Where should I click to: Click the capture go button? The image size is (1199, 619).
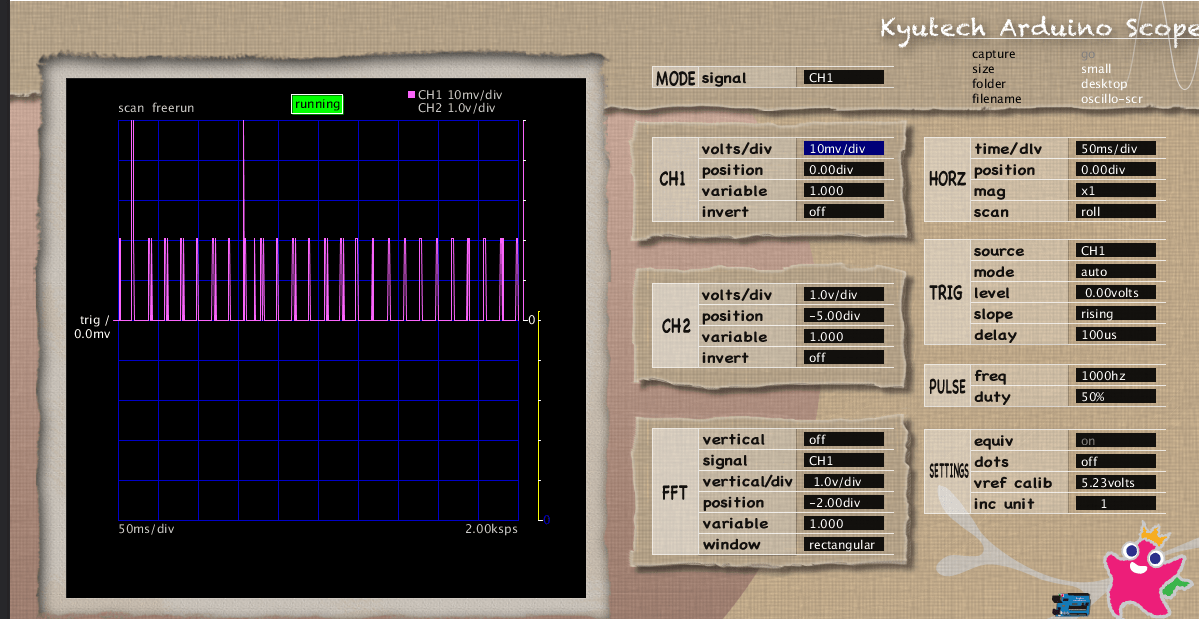[1087, 54]
